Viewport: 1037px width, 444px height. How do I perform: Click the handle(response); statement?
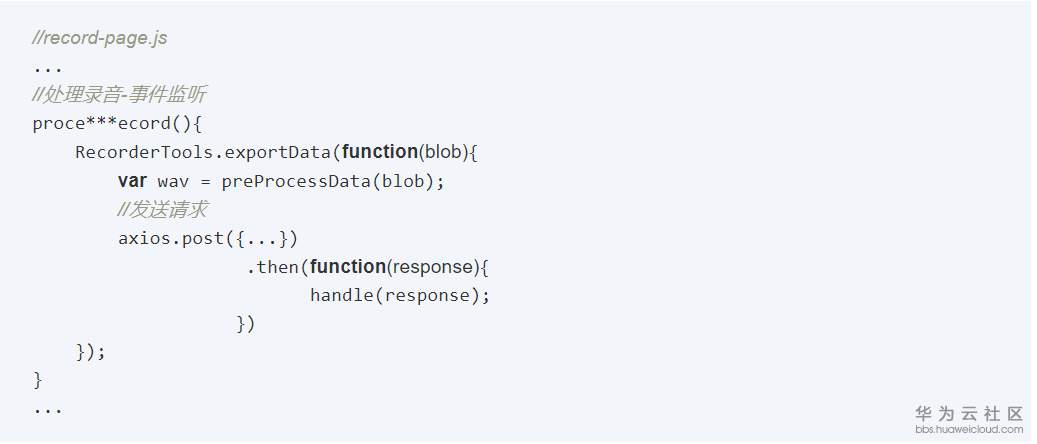point(400,295)
